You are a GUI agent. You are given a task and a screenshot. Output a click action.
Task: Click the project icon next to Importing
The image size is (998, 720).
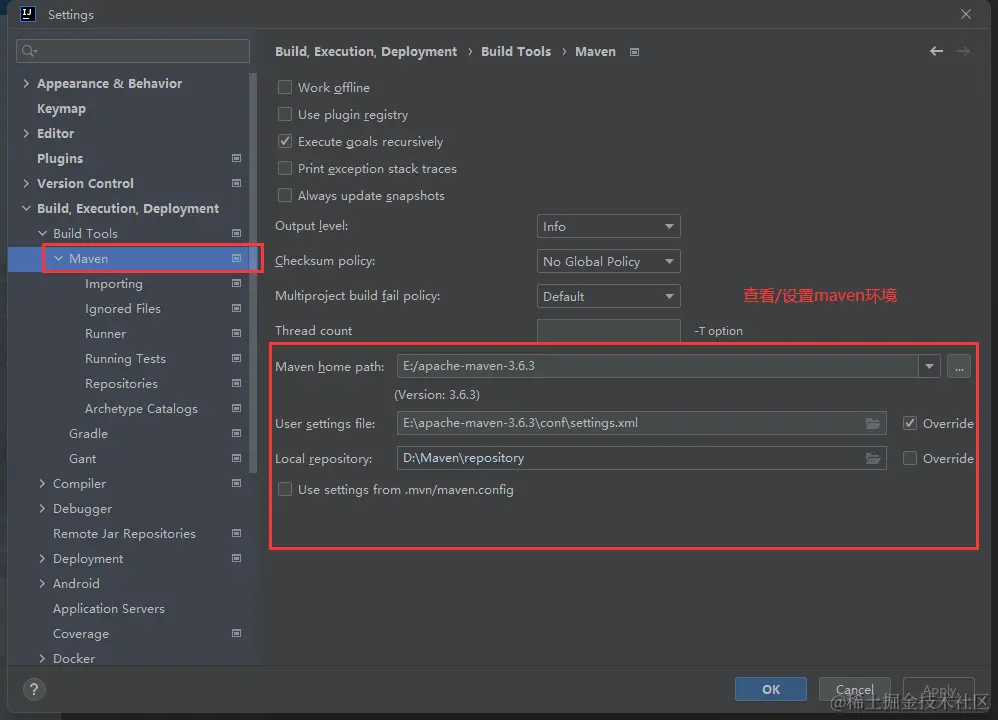(x=236, y=283)
